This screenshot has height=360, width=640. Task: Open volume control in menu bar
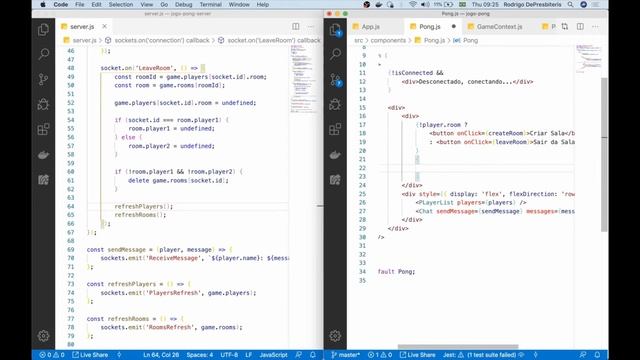[425, 4]
